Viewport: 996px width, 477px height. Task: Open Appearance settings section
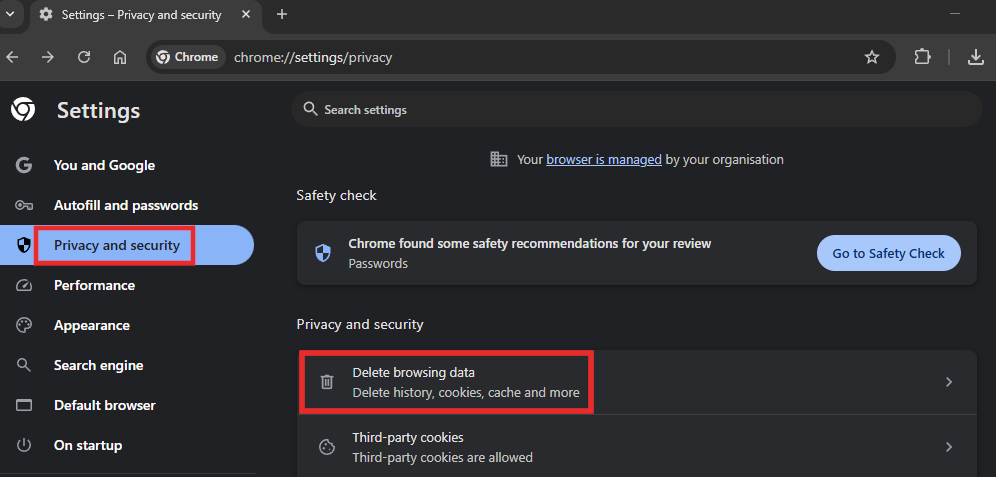[x=127, y=325]
